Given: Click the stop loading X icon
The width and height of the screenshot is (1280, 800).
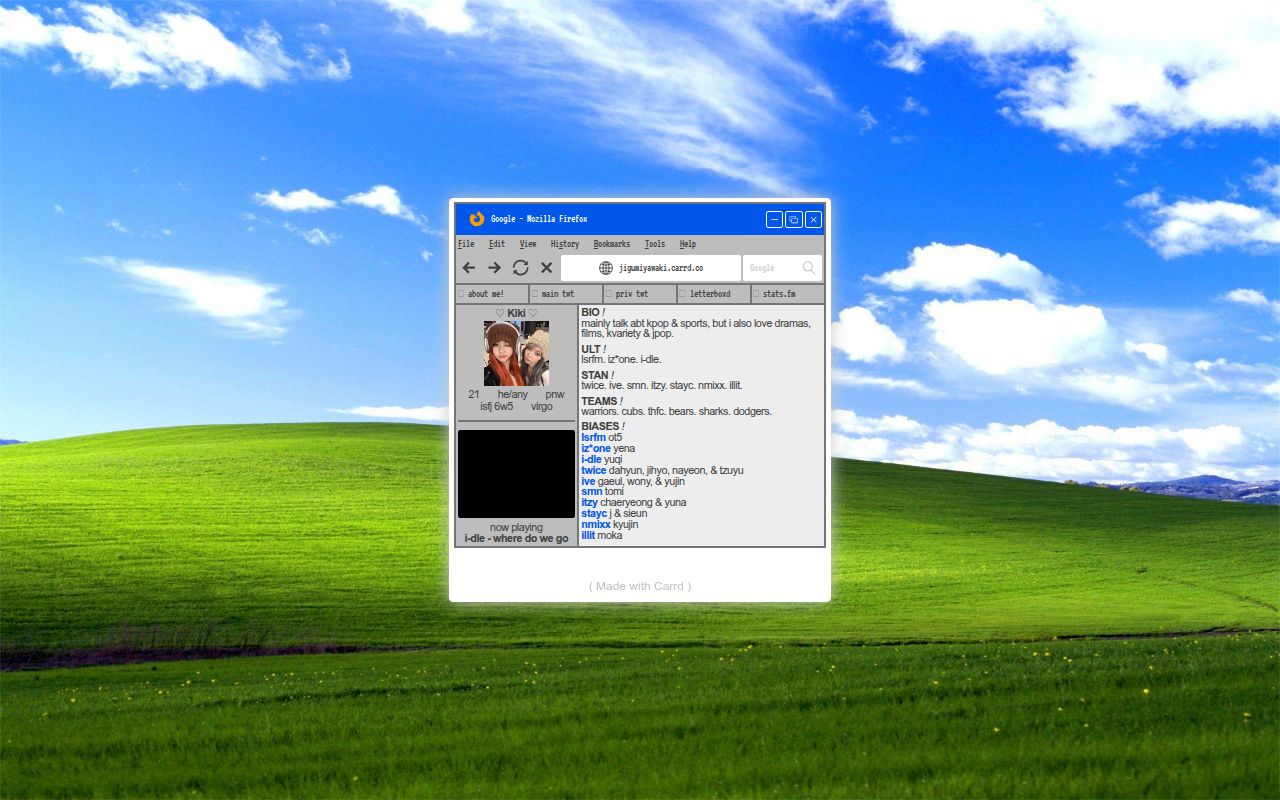Looking at the screenshot, I should tap(547, 268).
